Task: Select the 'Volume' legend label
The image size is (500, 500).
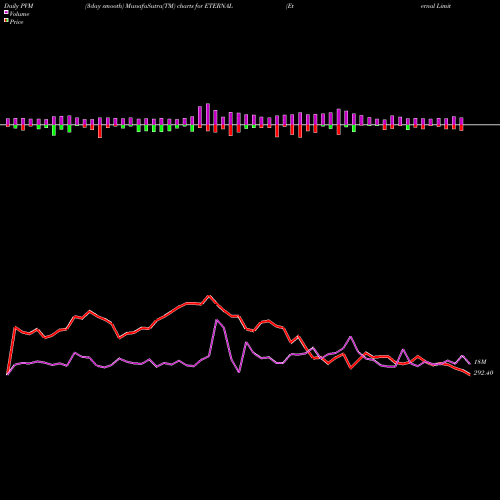Action: (19, 14)
